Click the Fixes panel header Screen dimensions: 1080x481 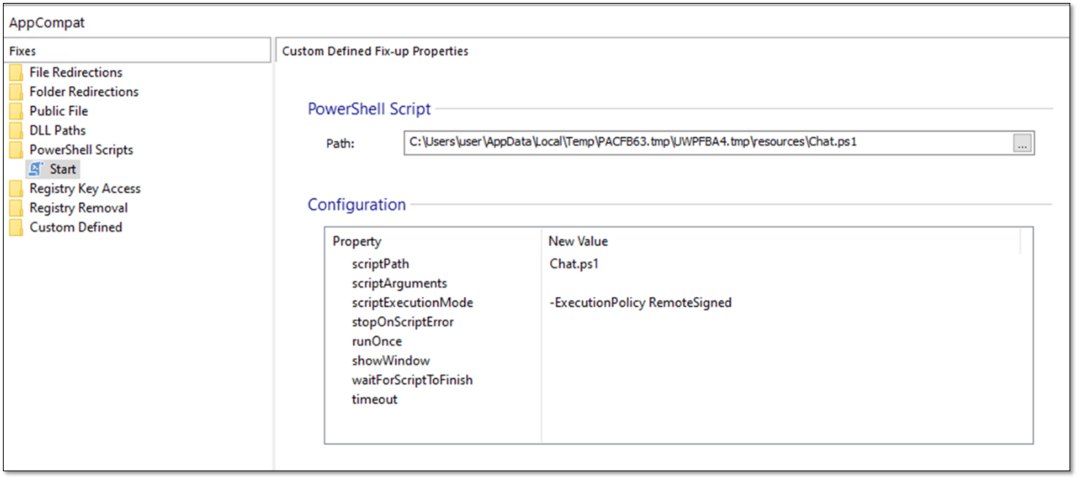tap(136, 51)
